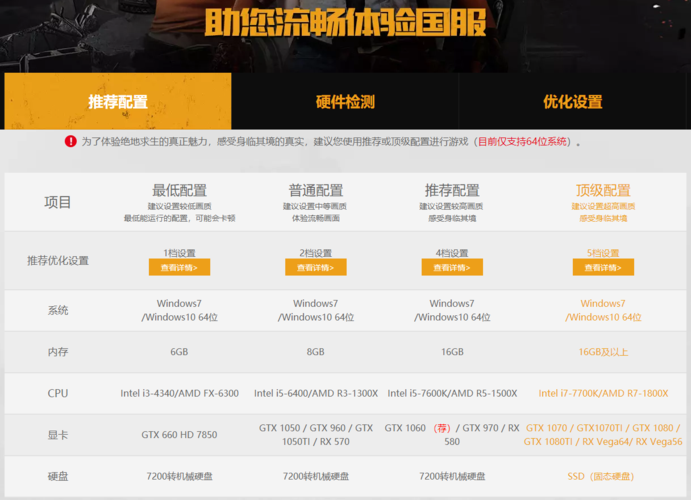Click the orange Windows7 /Windows10 64位 cell
The width and height of the screenshot is (691, 500).
603,310
